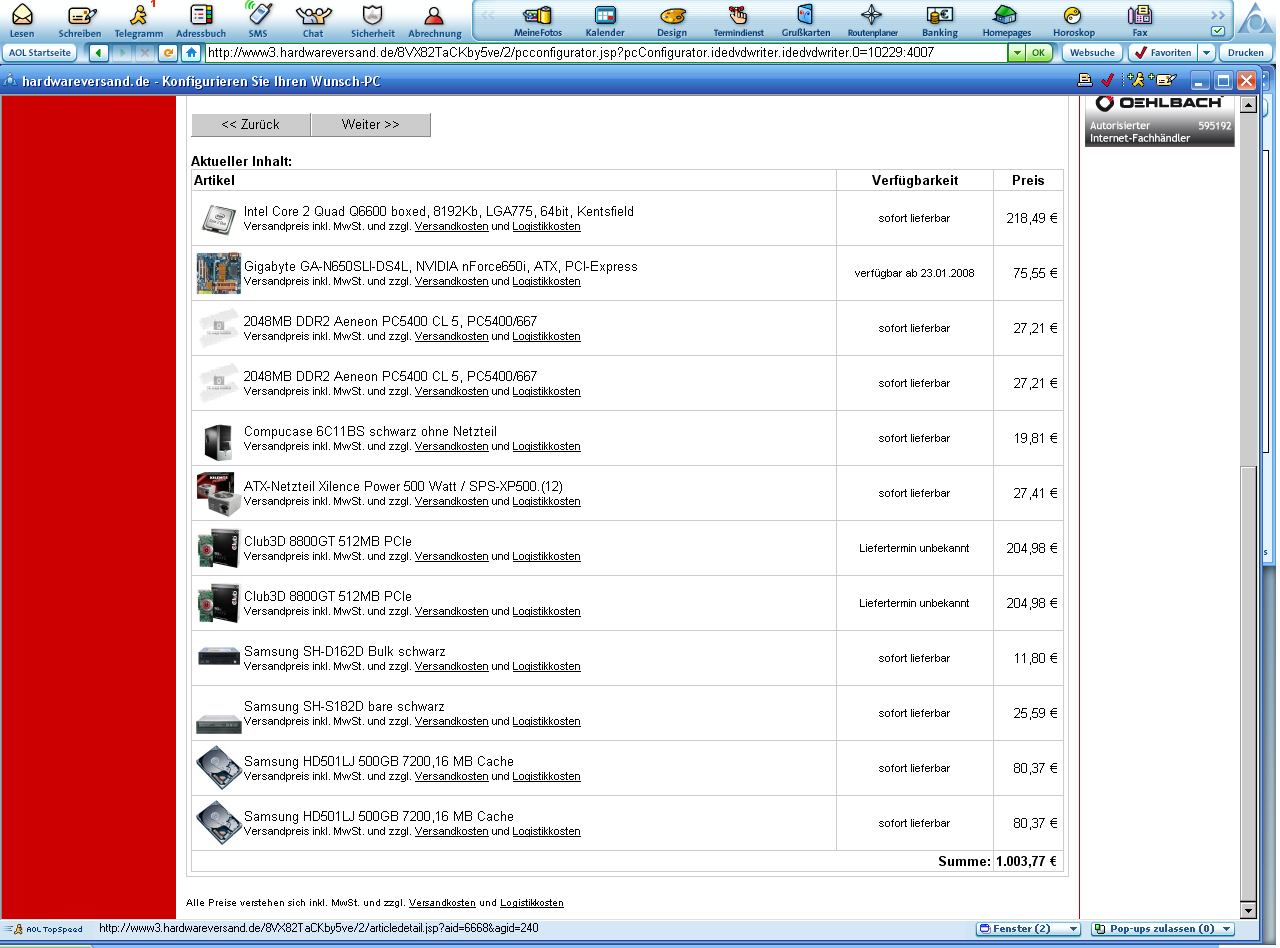1280x948 pixels.
Task: Click the Favoriten button
Action: (1162, 52)
